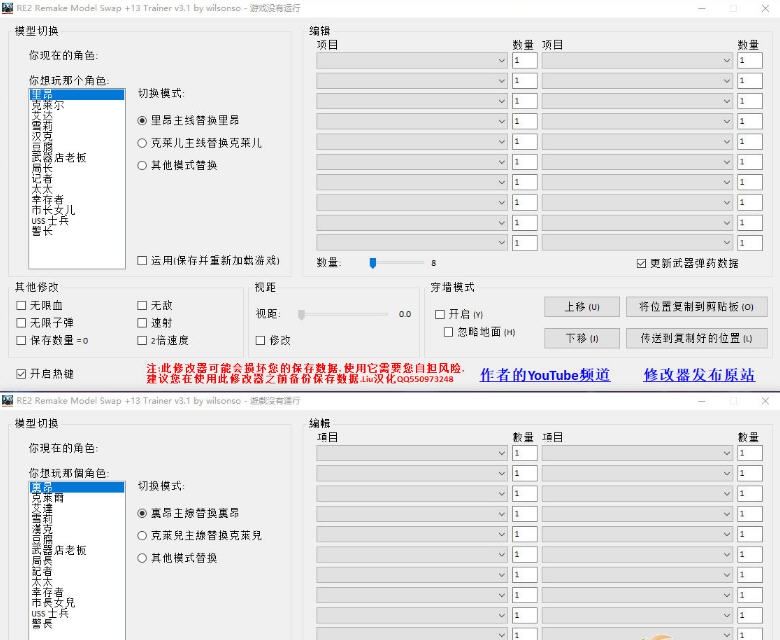
Task: Open second-row left 项目 dropdown, Simplified Chinese window
Action: [411, 81]
